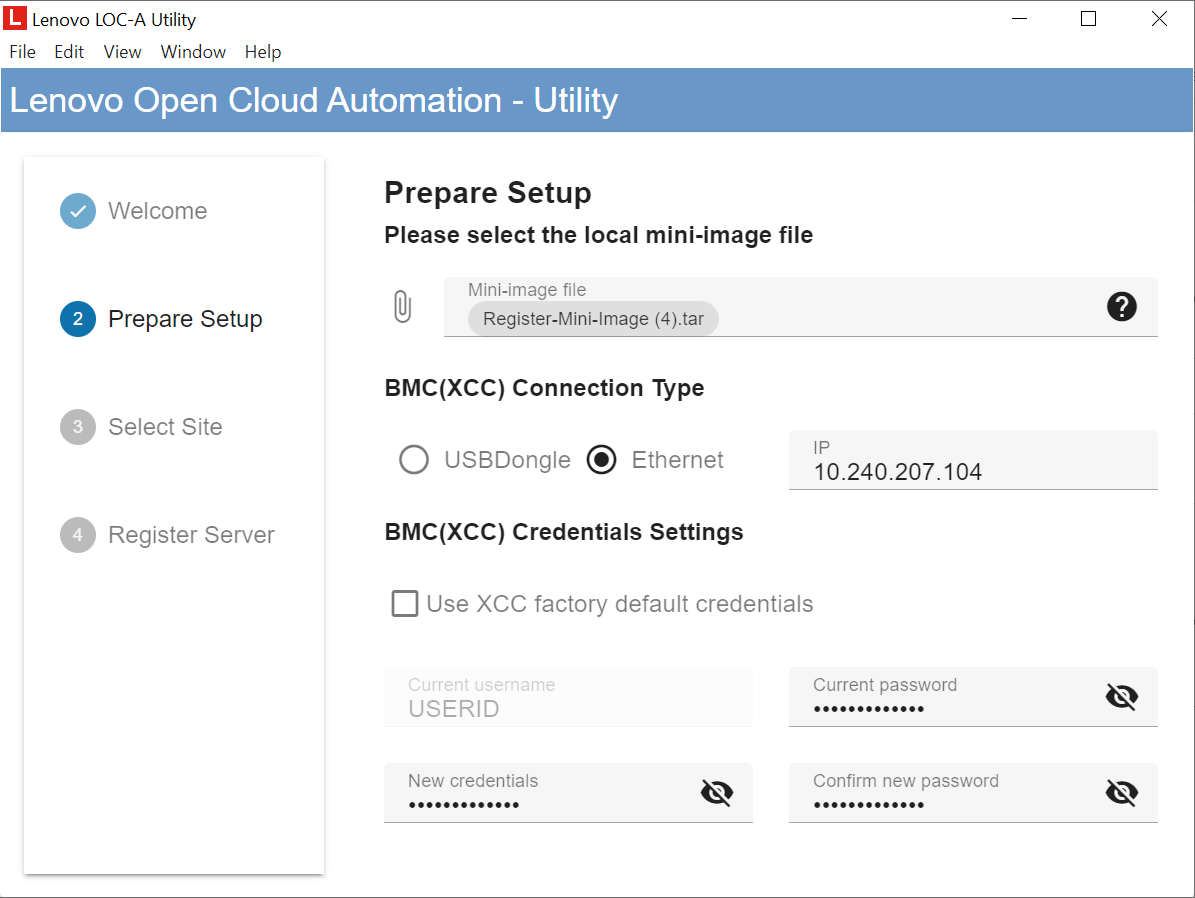Click the Register-Mini-Image (4).tar file chip
The image size is (1195, 898).
click(593, 319)
